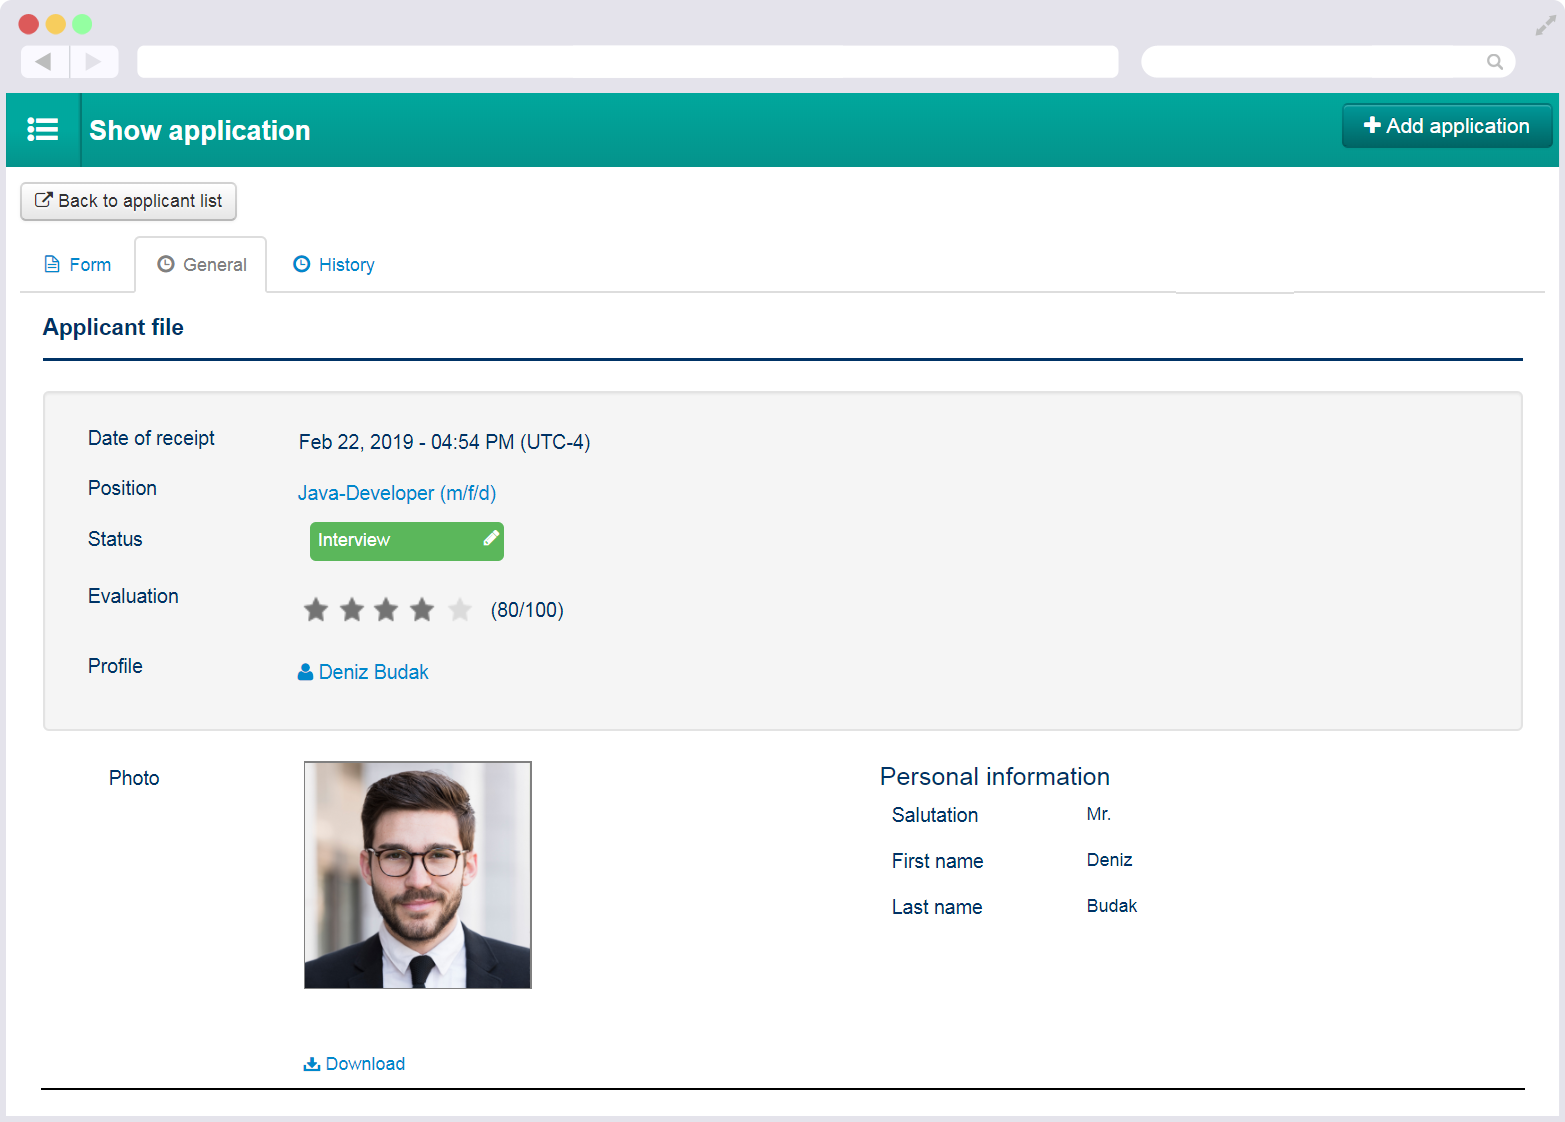Click the First name label

(x=937, y=861)
